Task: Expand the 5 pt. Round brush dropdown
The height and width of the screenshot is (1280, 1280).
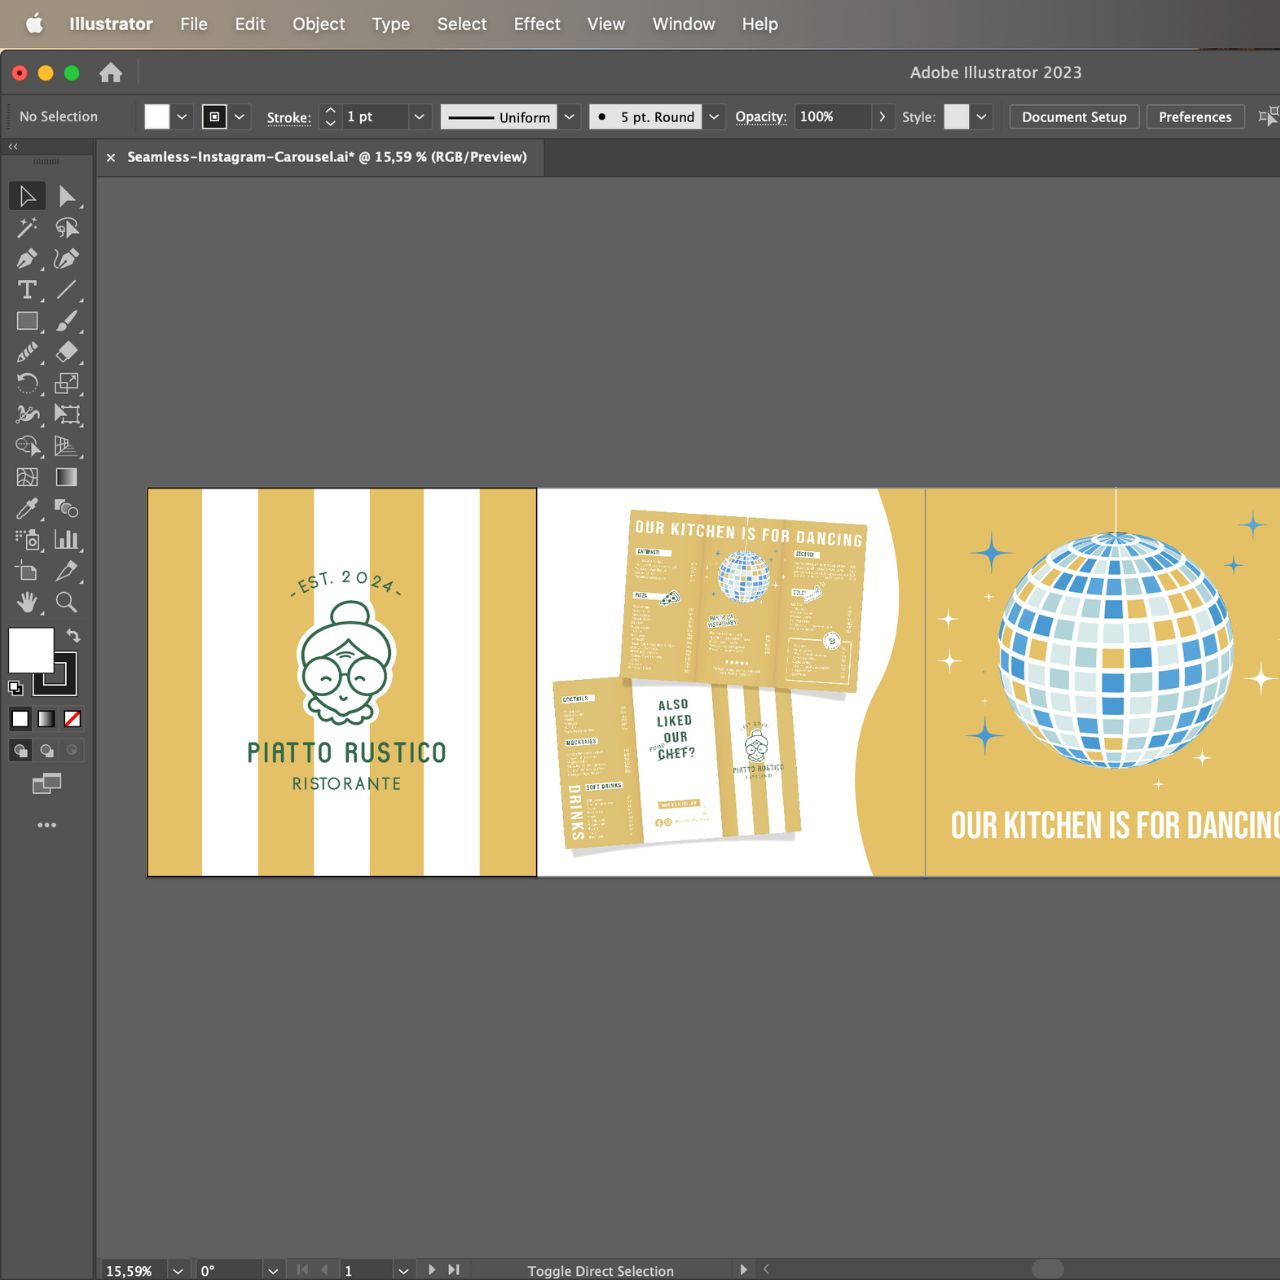Action: [x=714, y=117]
